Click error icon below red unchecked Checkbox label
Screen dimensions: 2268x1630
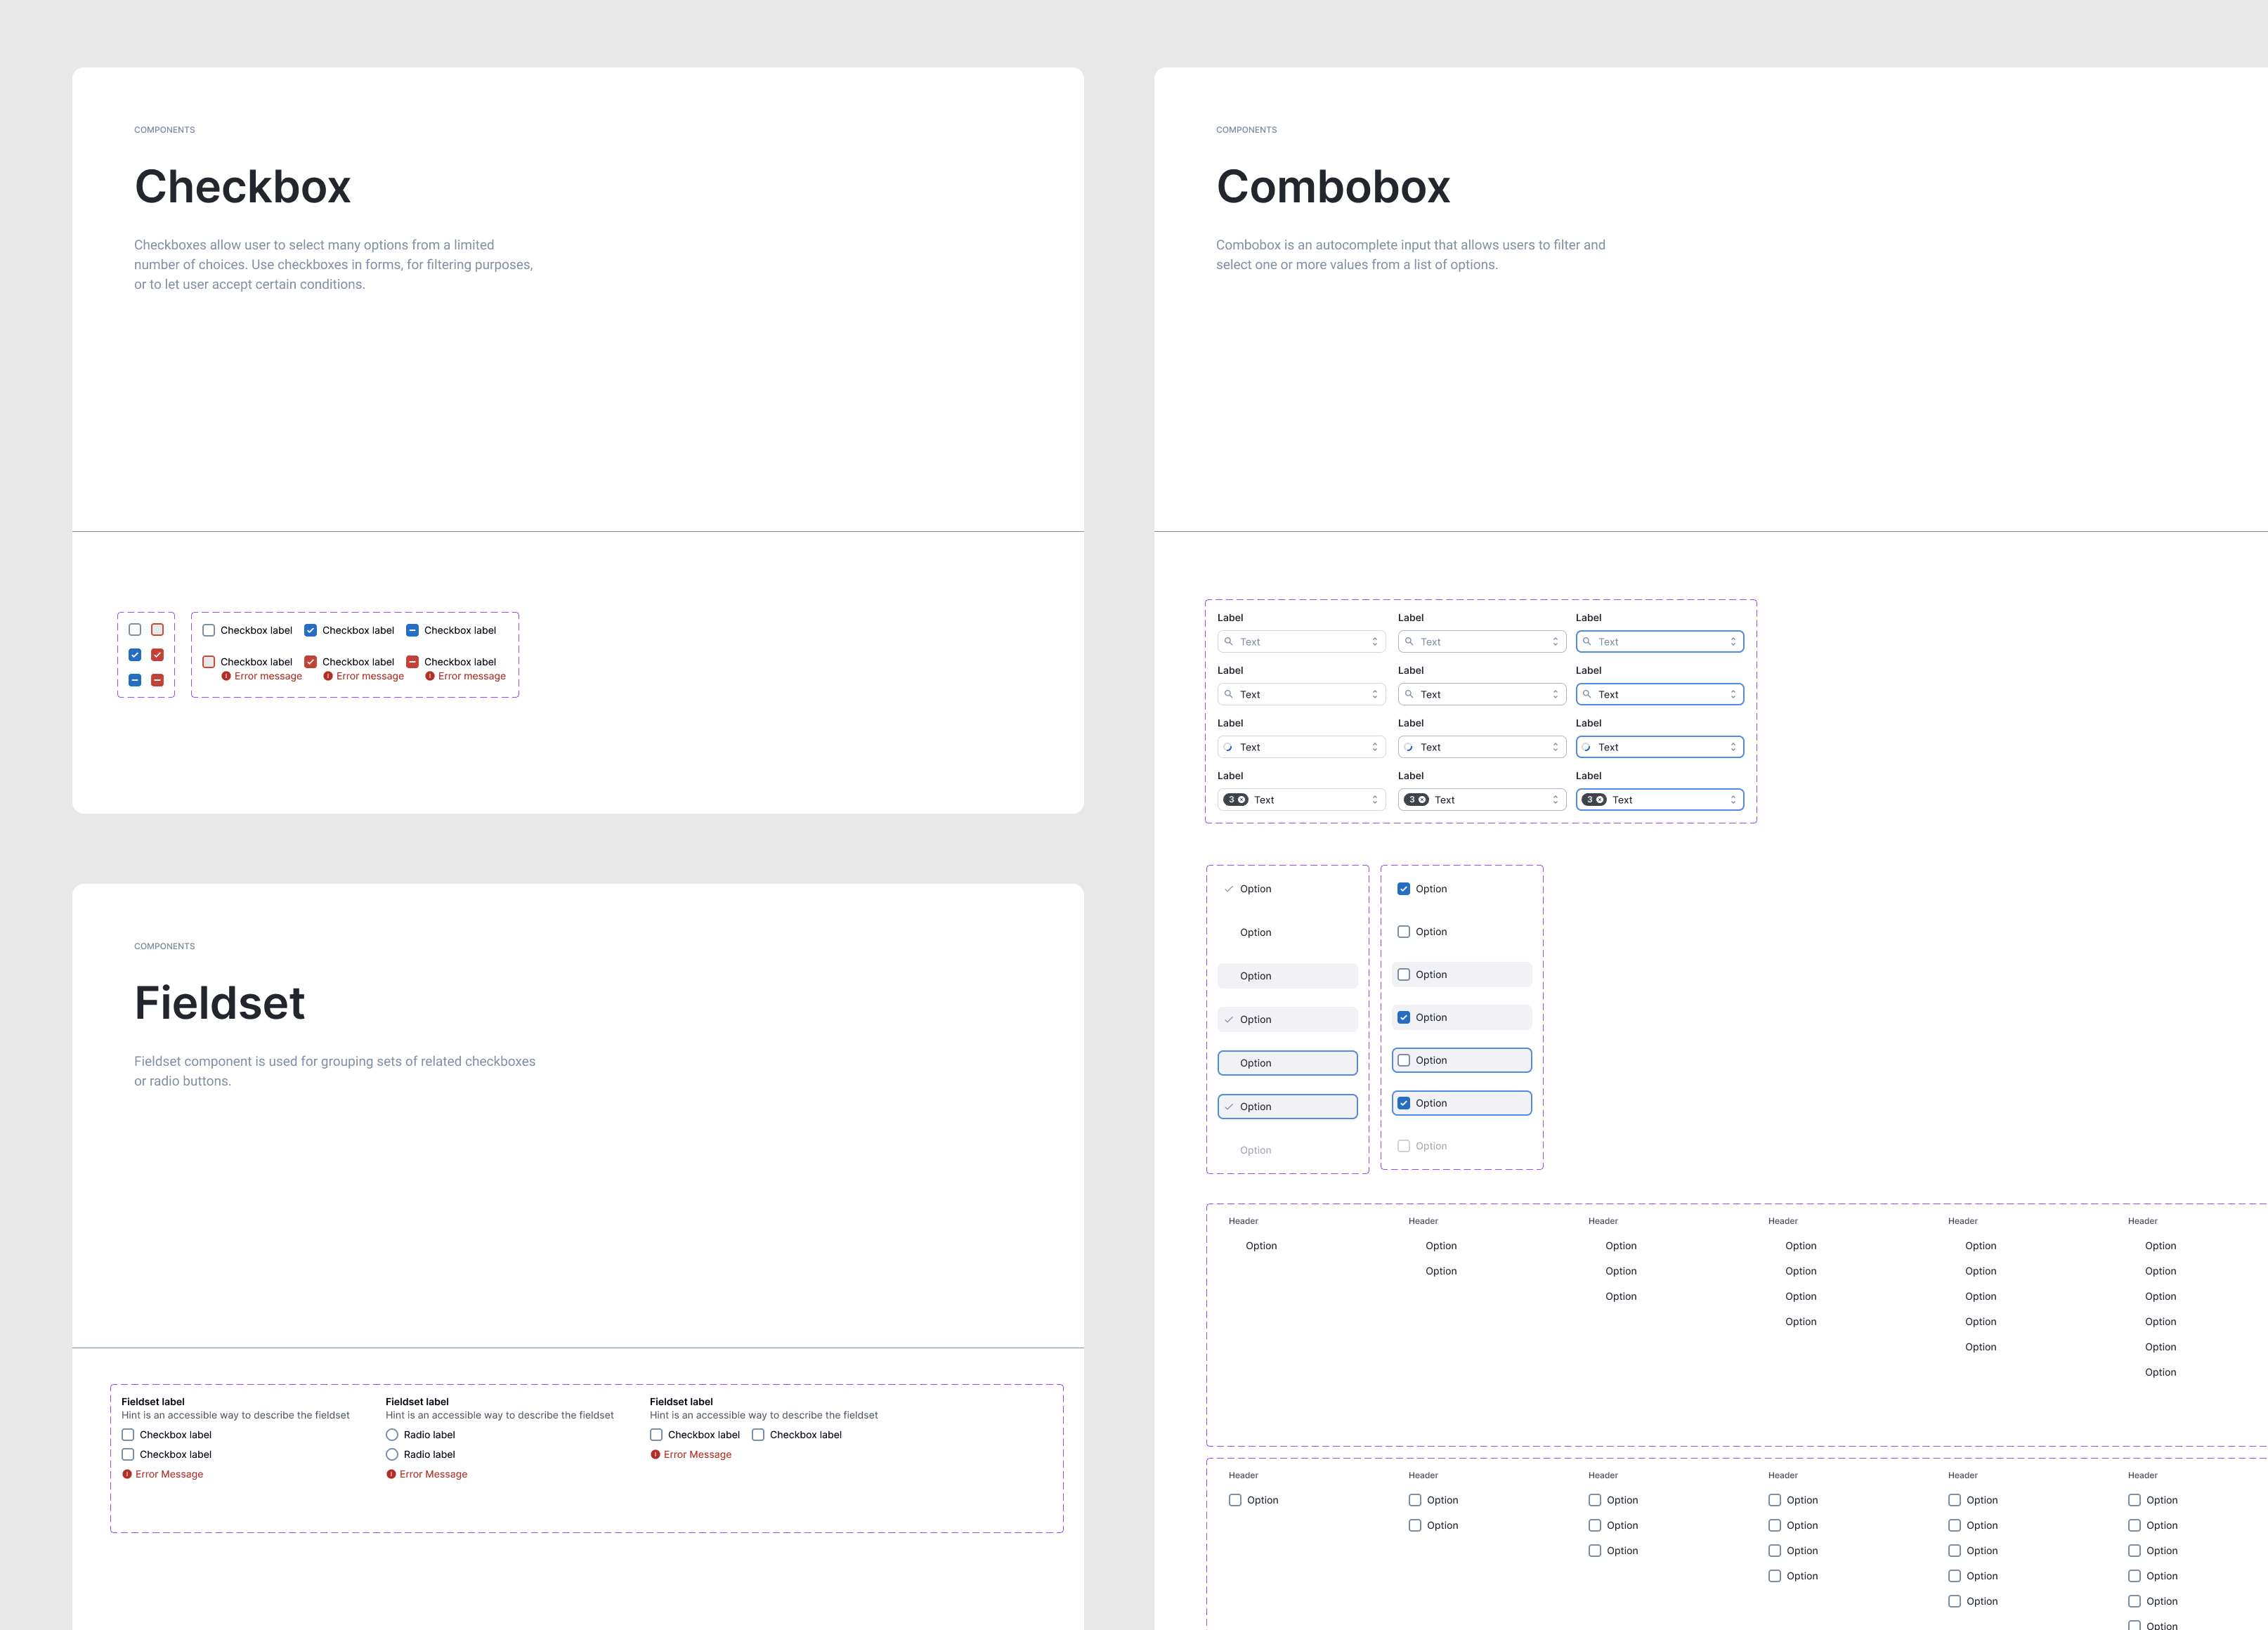(x=226, y=676)
